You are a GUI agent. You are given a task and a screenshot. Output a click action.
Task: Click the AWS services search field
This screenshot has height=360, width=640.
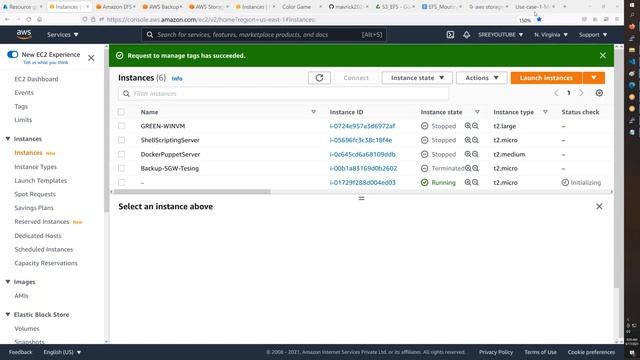pos(264,35)
